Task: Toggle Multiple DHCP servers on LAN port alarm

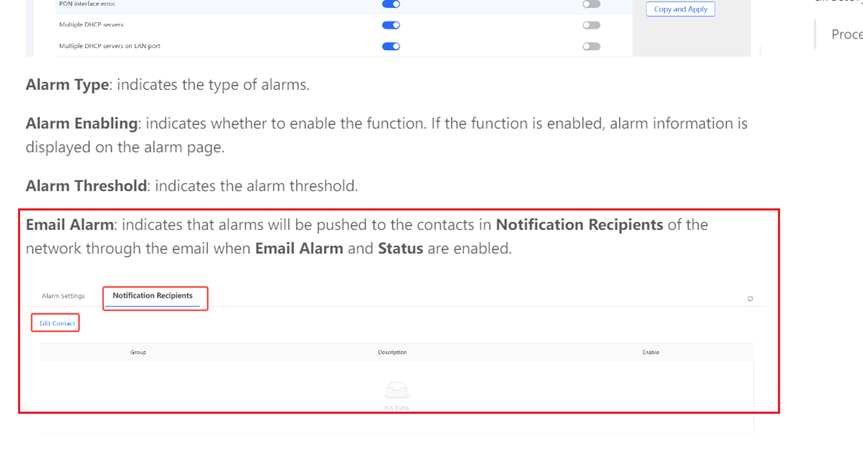Action: (391, 46)
